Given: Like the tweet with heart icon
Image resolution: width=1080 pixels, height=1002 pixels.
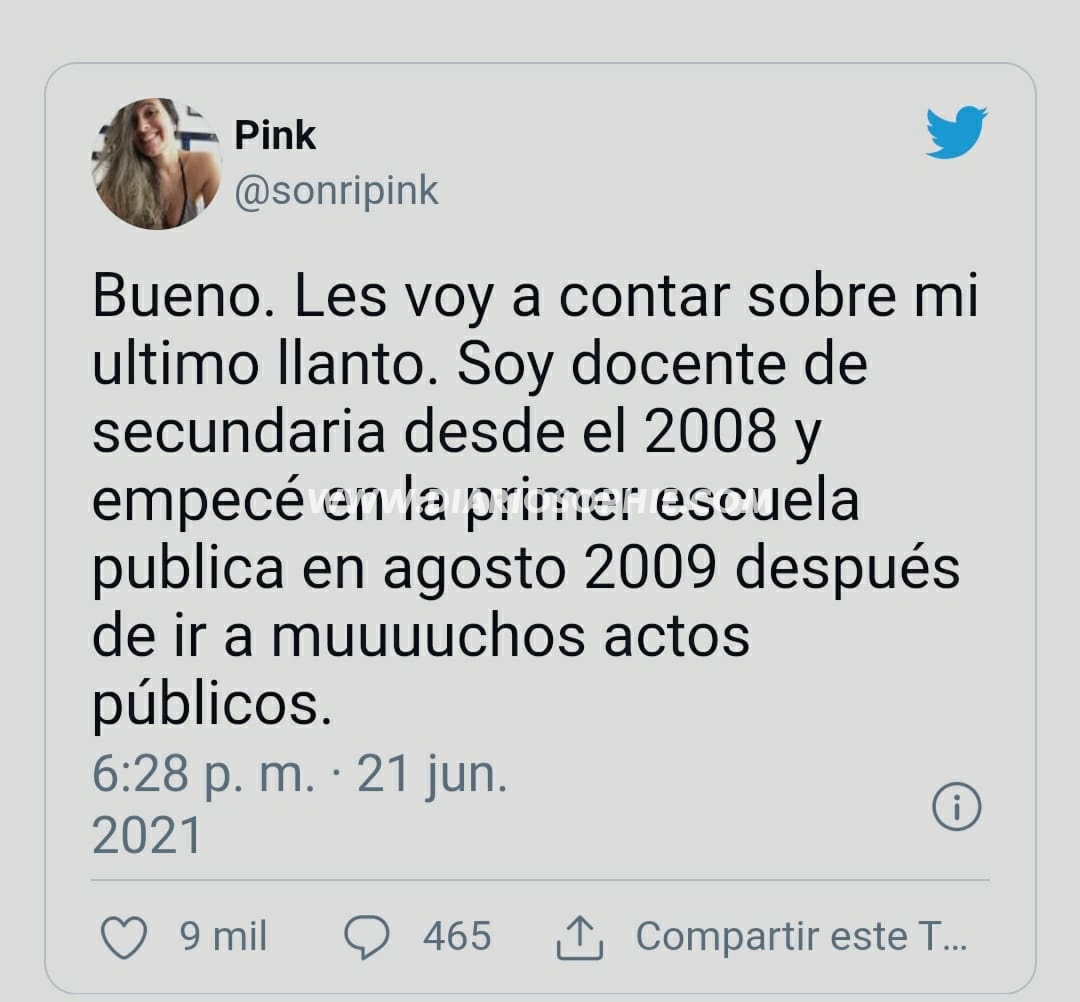Looking at the screenshot, I should click(x=124, y=937).
